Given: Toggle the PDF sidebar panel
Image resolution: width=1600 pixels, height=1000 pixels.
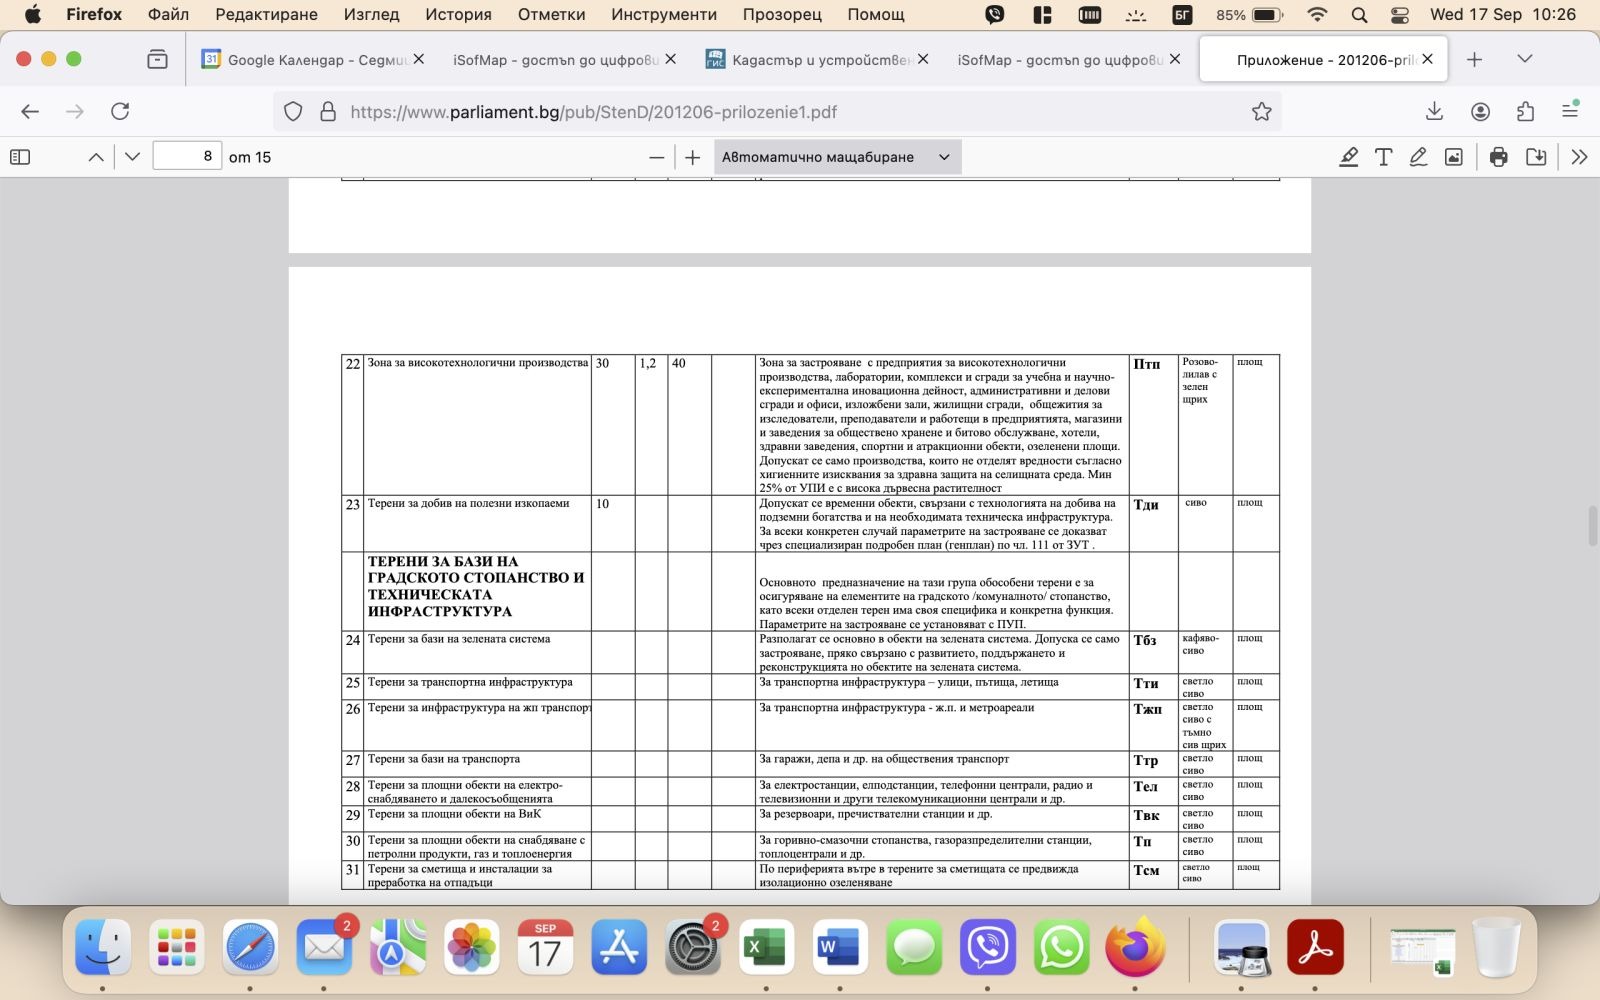Looking at the screenshot, I should 20,157.
